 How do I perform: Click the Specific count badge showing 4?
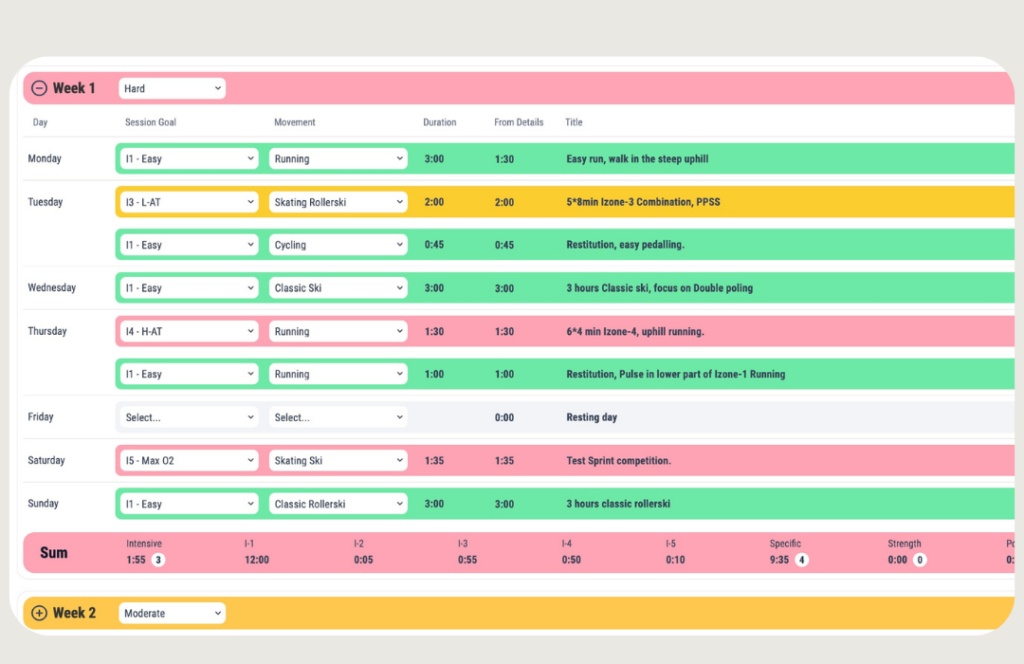point(801,560)
